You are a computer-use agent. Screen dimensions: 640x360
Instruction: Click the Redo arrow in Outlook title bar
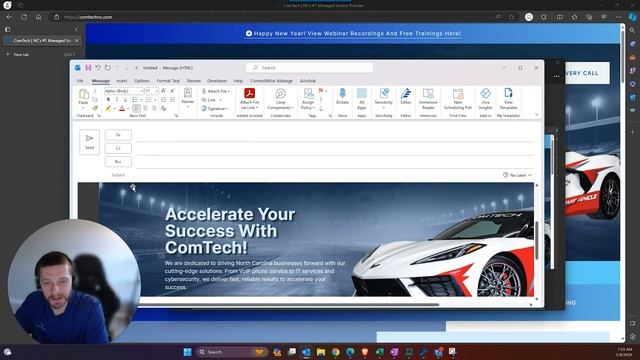coord(108,68)
